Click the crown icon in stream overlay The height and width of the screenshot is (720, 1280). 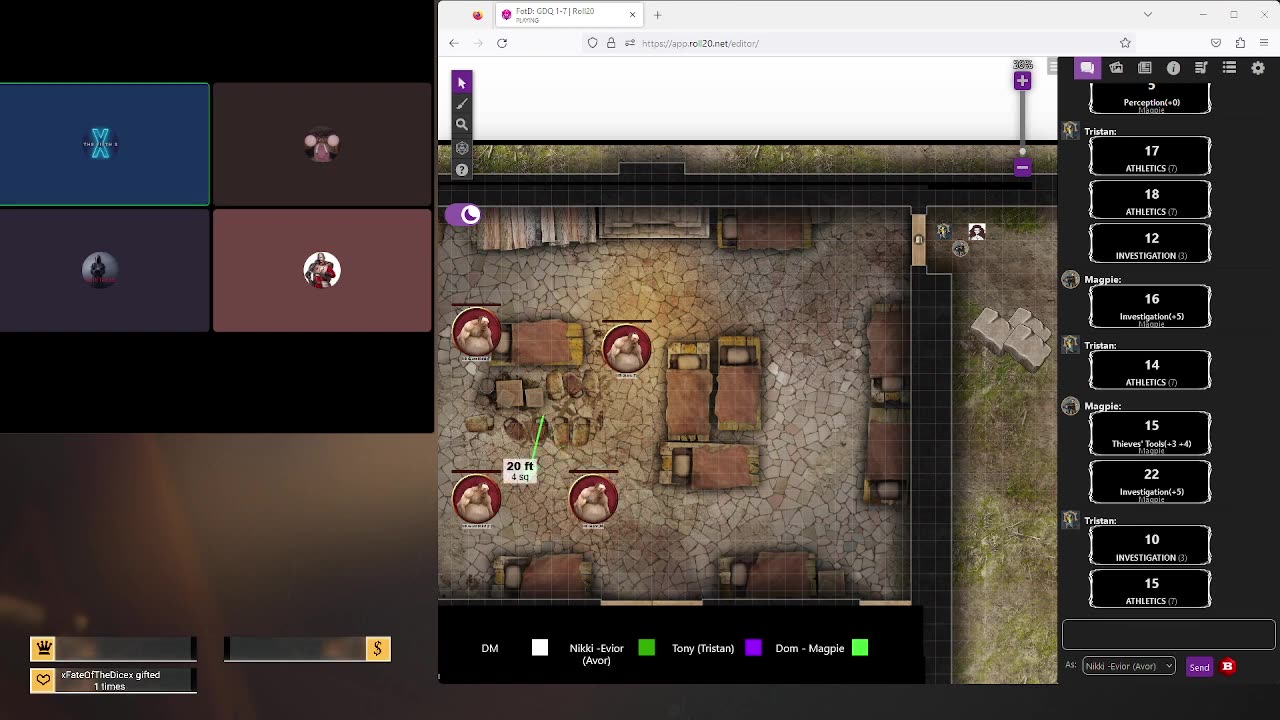pos(43,649)
